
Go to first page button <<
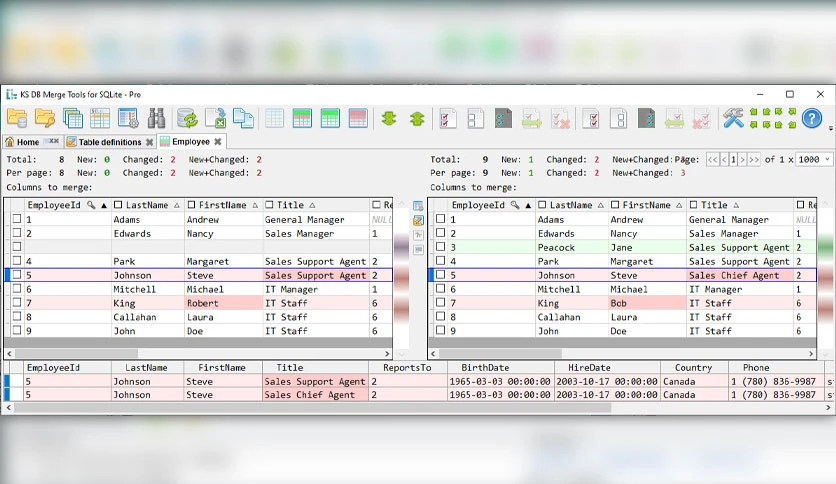[713, 159]
